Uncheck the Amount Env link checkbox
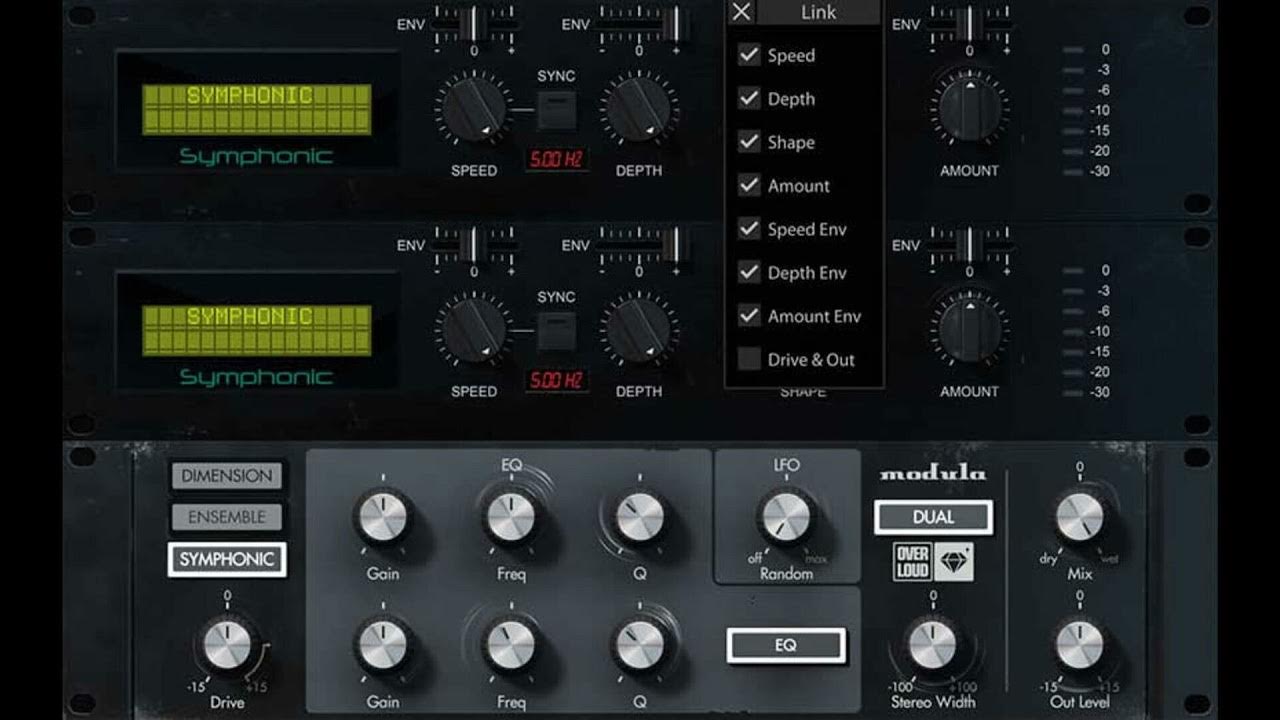The image size is (1280, 720). coord(749,316)
